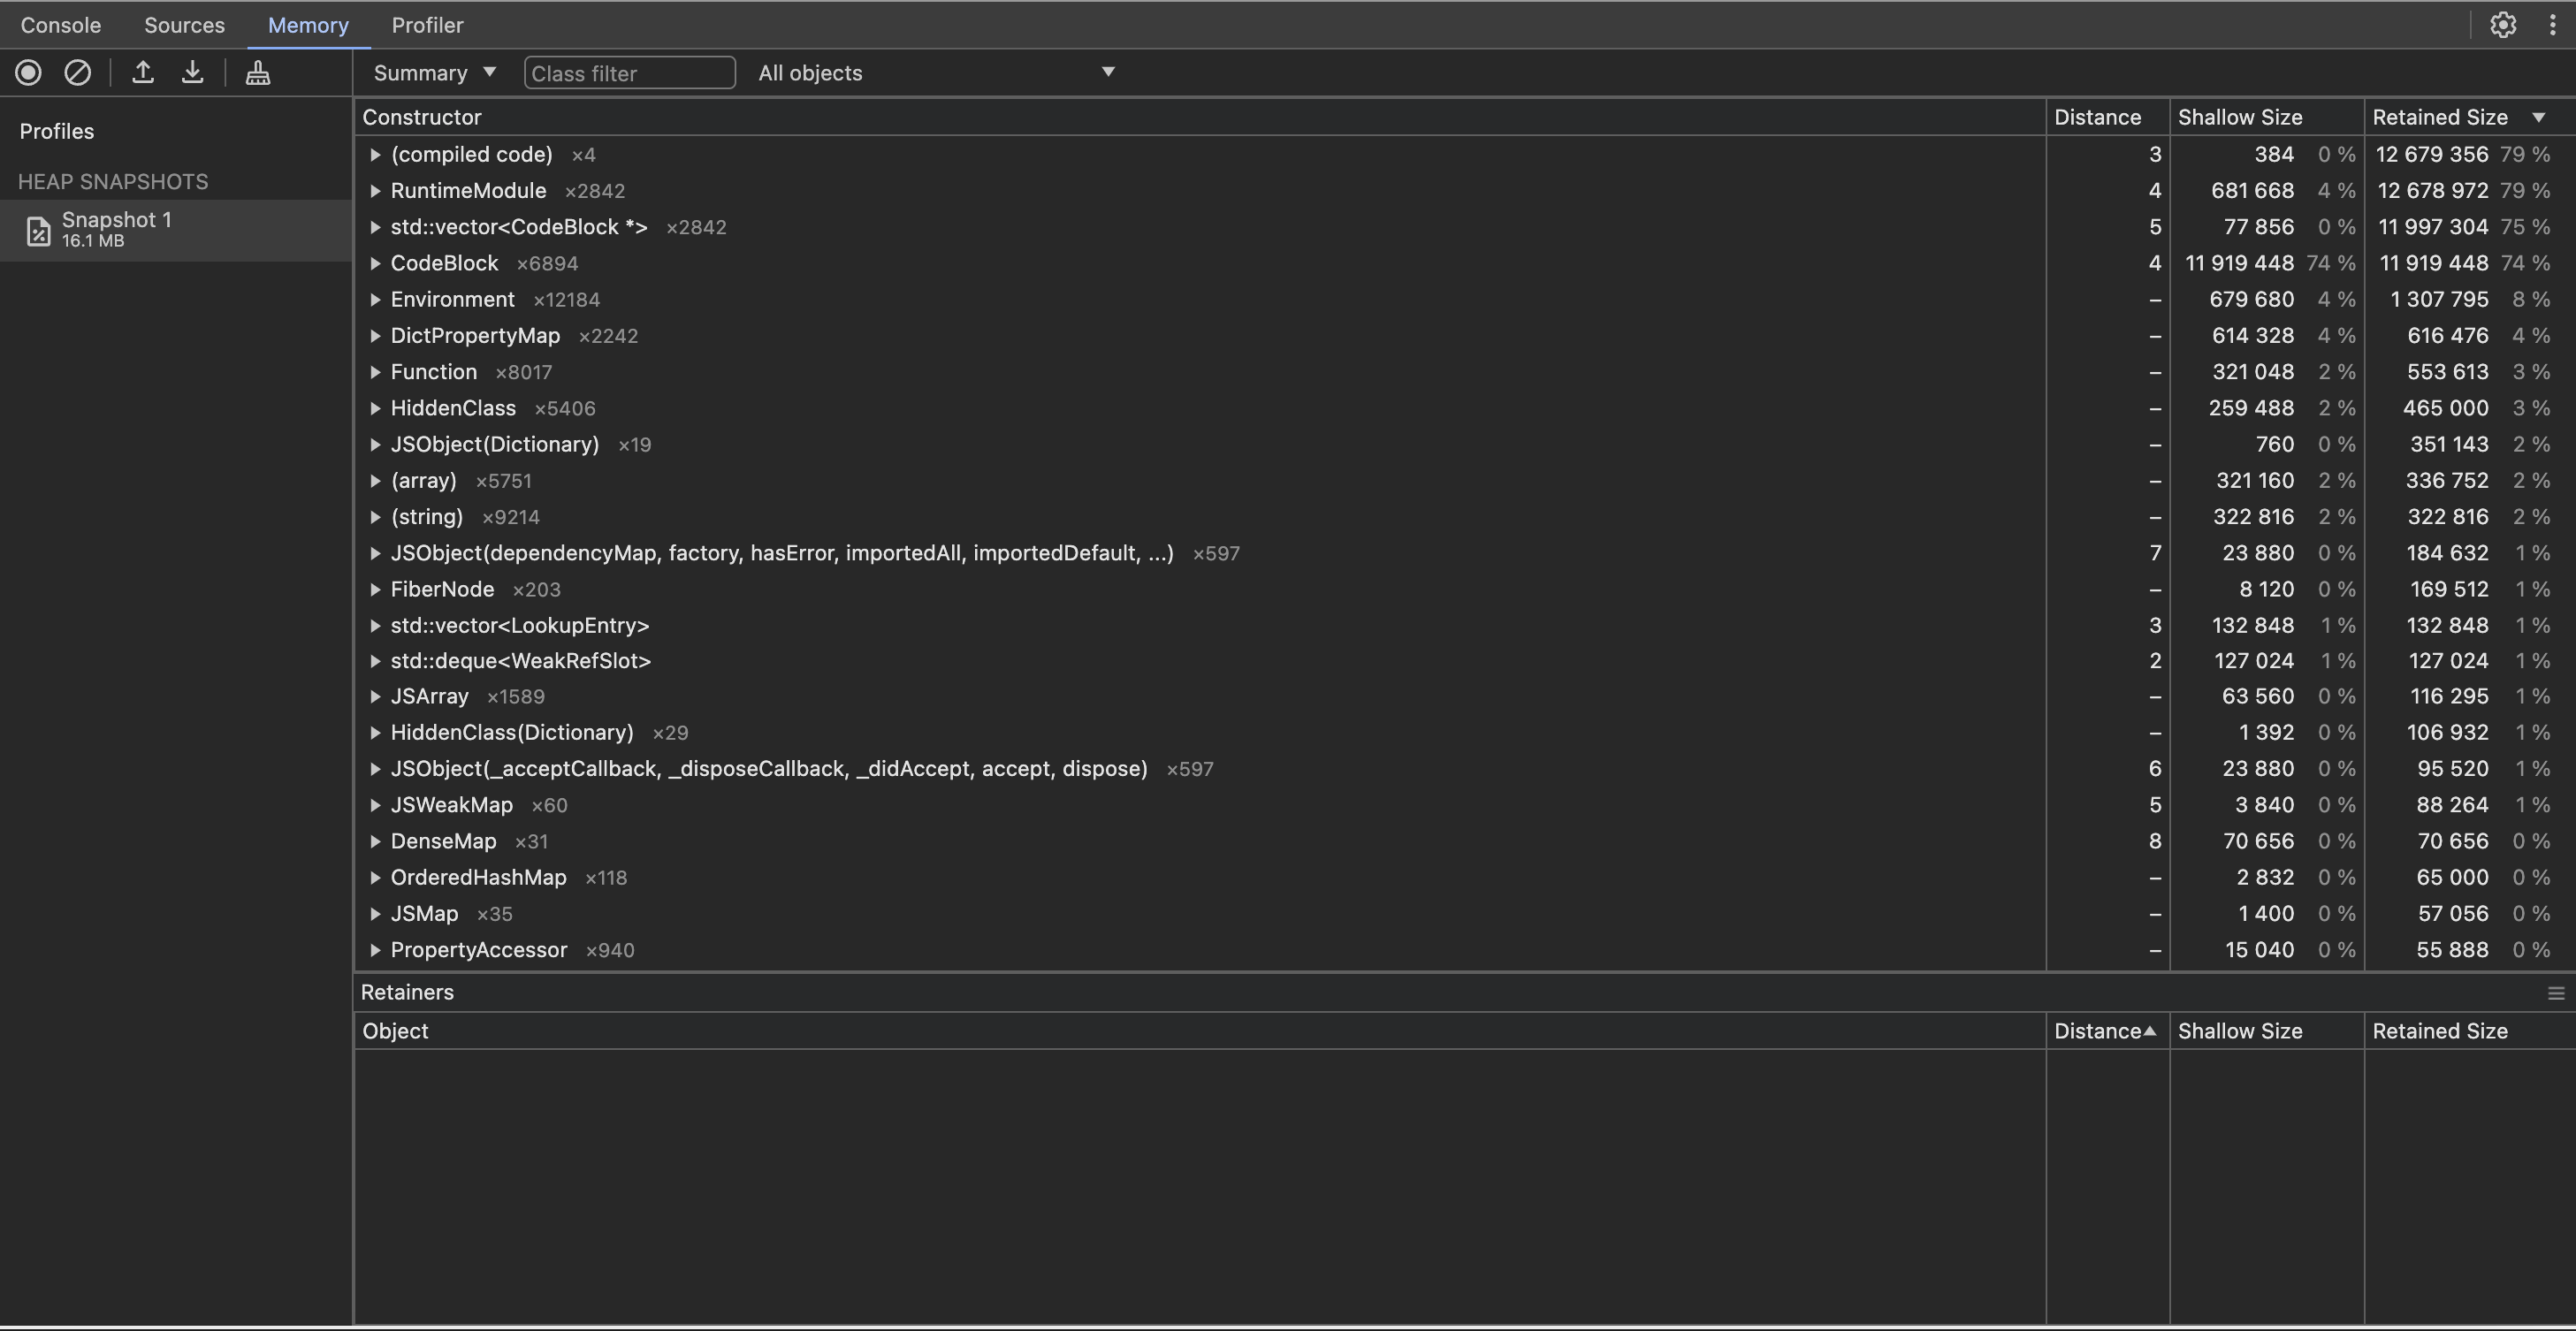The height and width of the screenshot is (1331, 2576).
Task: Open the Summary view dropdown
Action: point(432,72)
